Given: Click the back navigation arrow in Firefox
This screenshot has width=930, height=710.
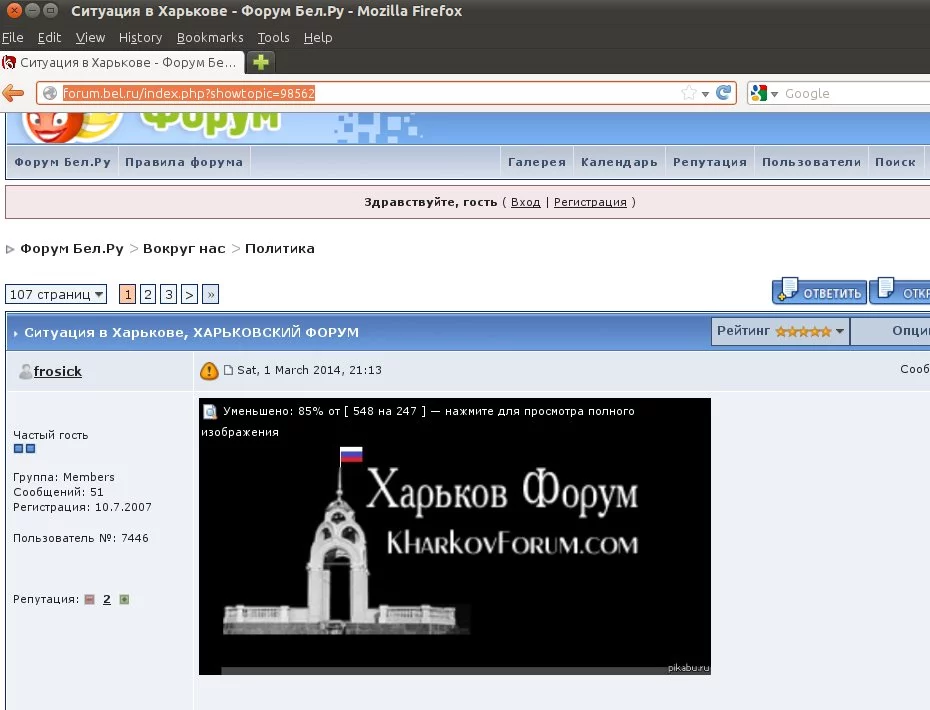Looking at the screenshot, I should coord(14,92).
